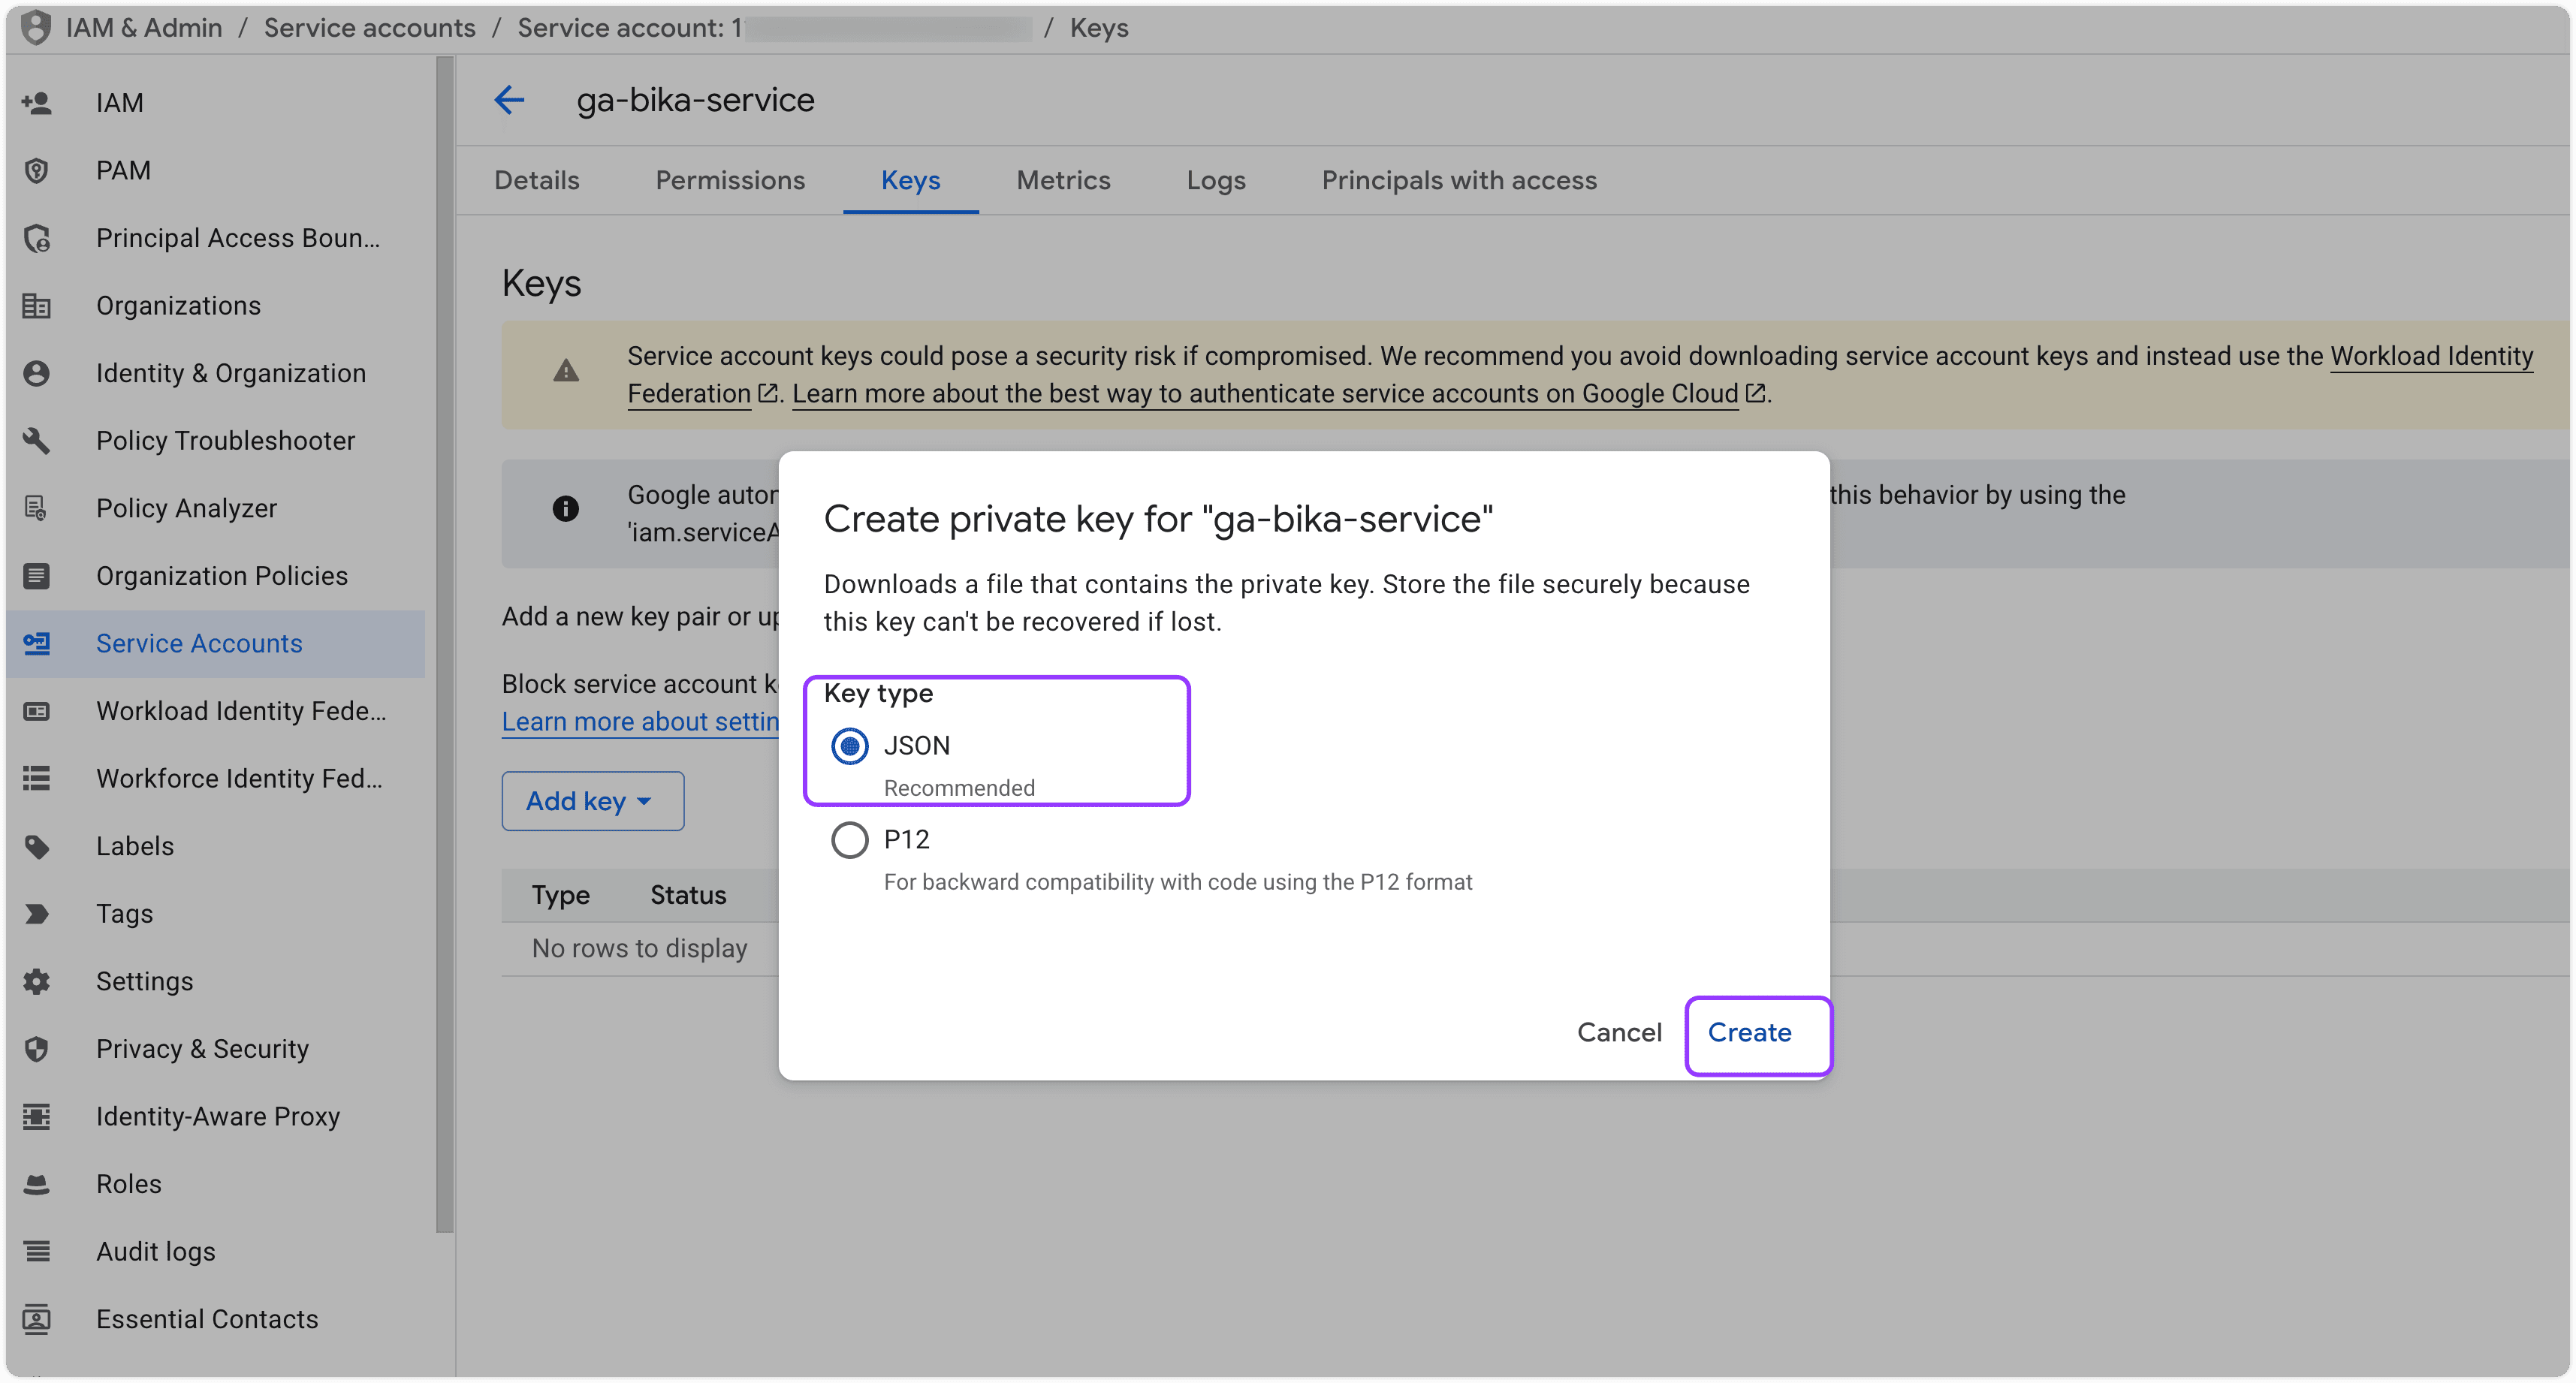Click the Organizations building icon
2576x1383 pixels.
pos(37,306)
